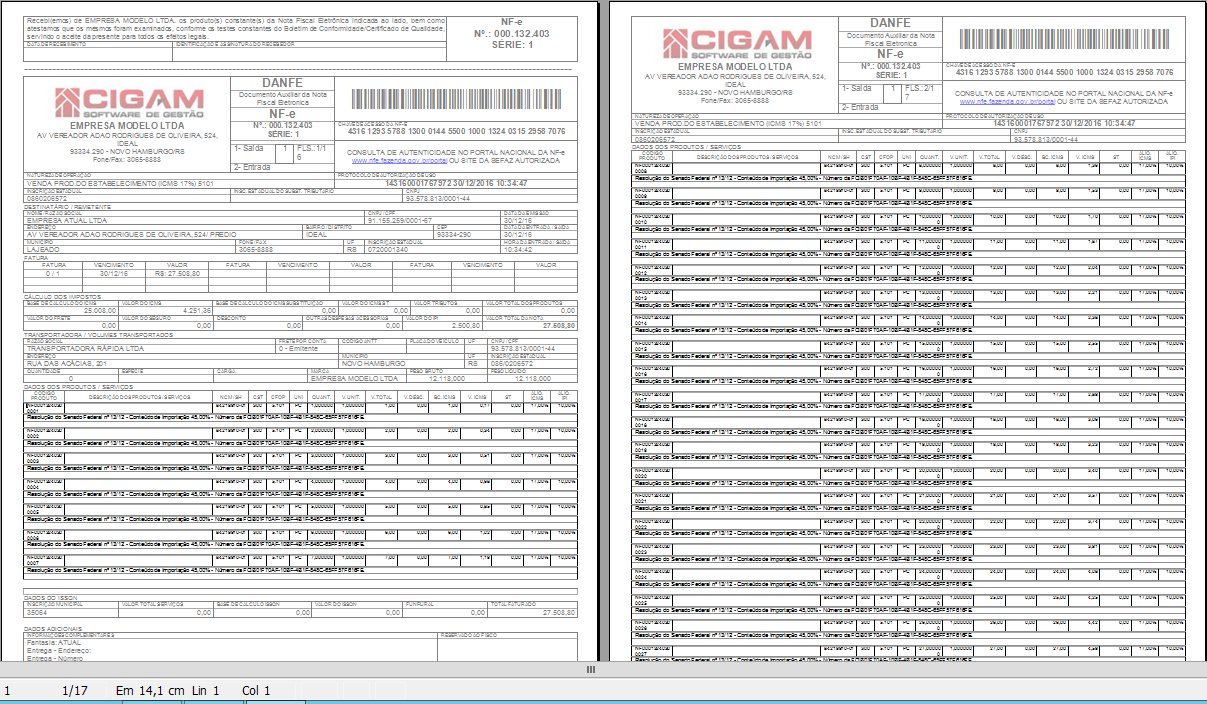Click the 'Em 14,1 cm' status bar entry

(152, 690)
